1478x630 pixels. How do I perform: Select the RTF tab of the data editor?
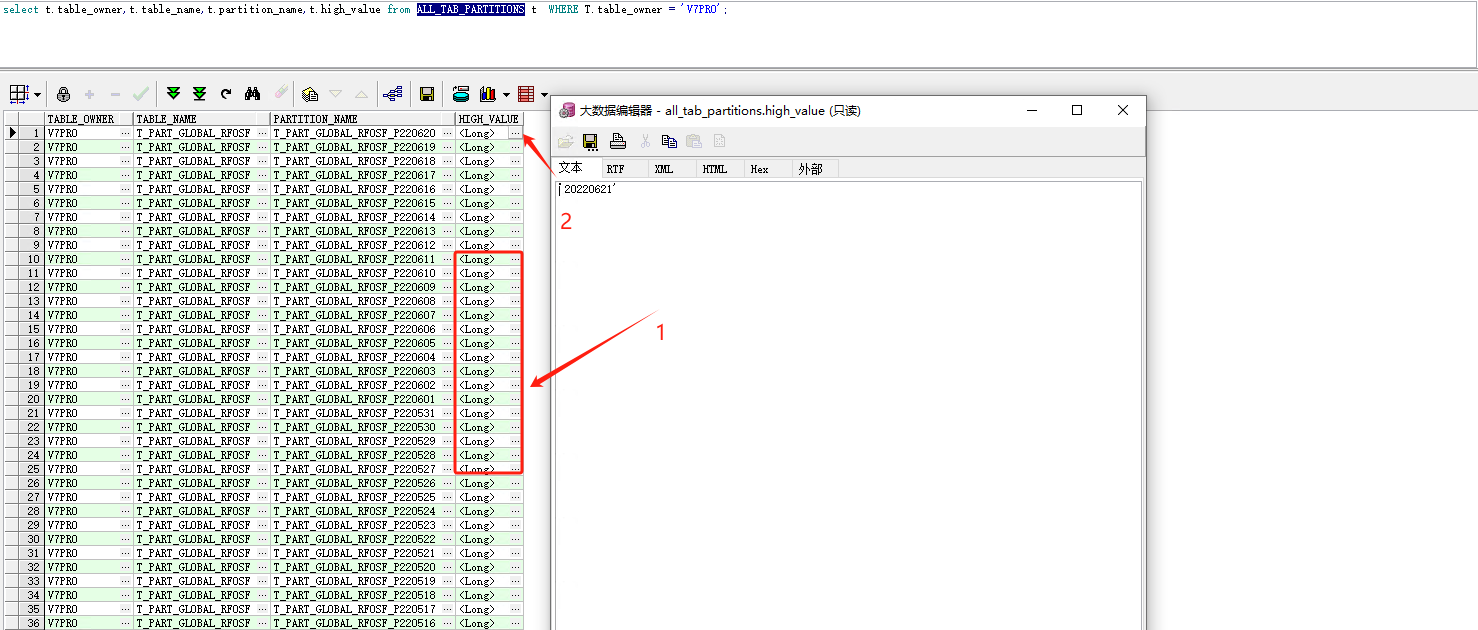(616, 168)
